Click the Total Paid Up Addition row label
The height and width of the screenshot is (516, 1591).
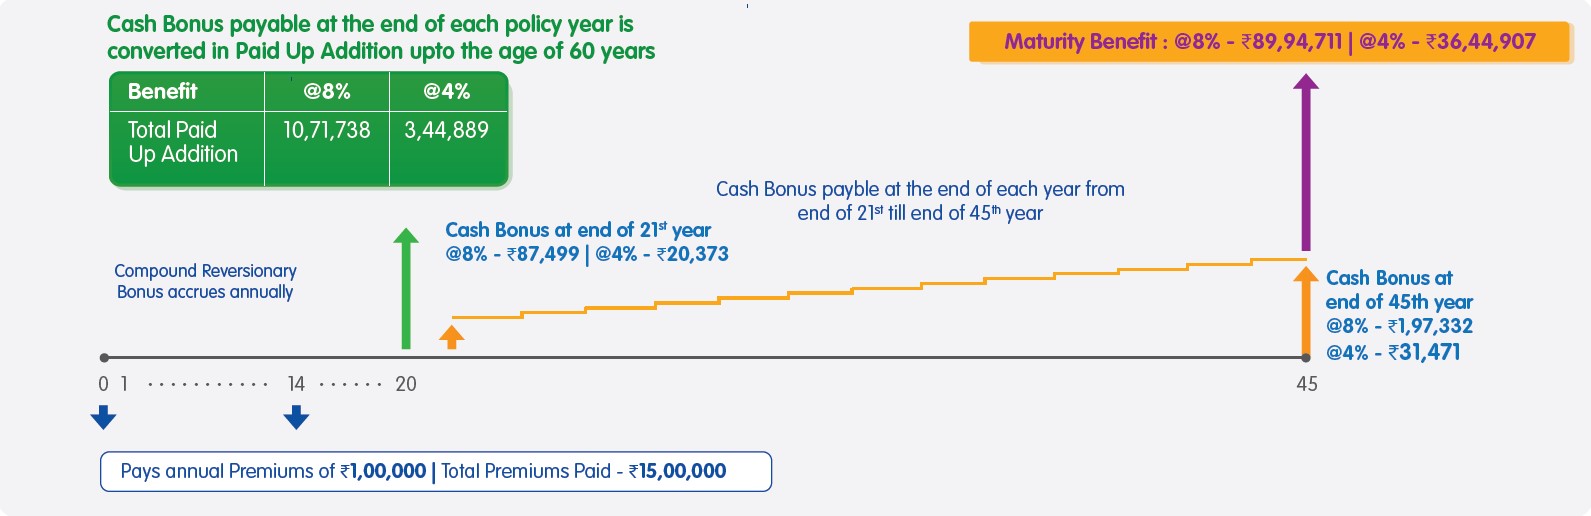(x=184, y=142)
